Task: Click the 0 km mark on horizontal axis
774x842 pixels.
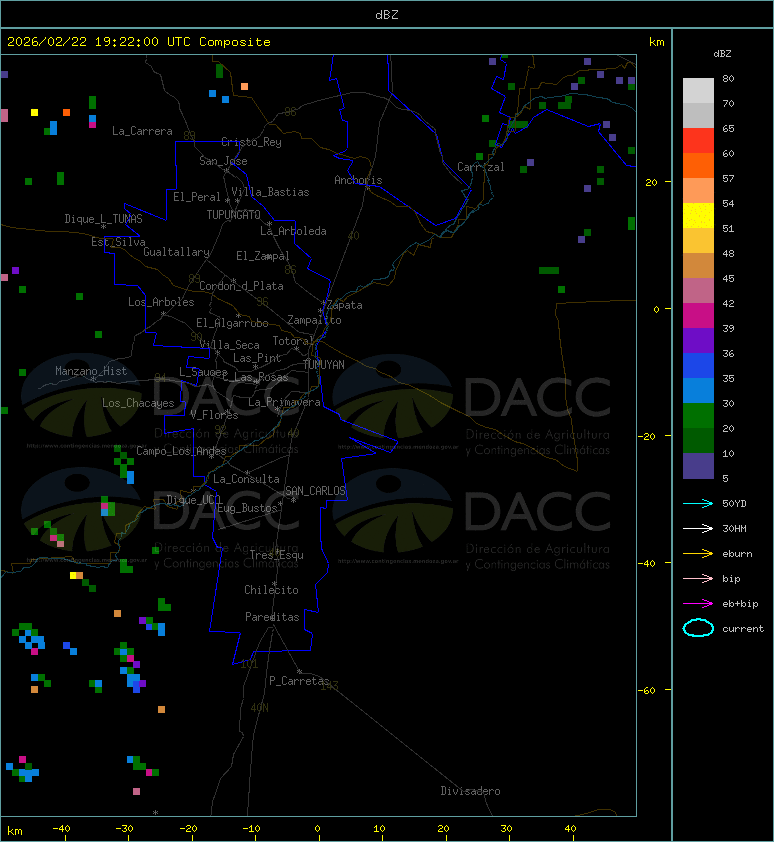Action: pyautogui.click(x=317, y=829)
